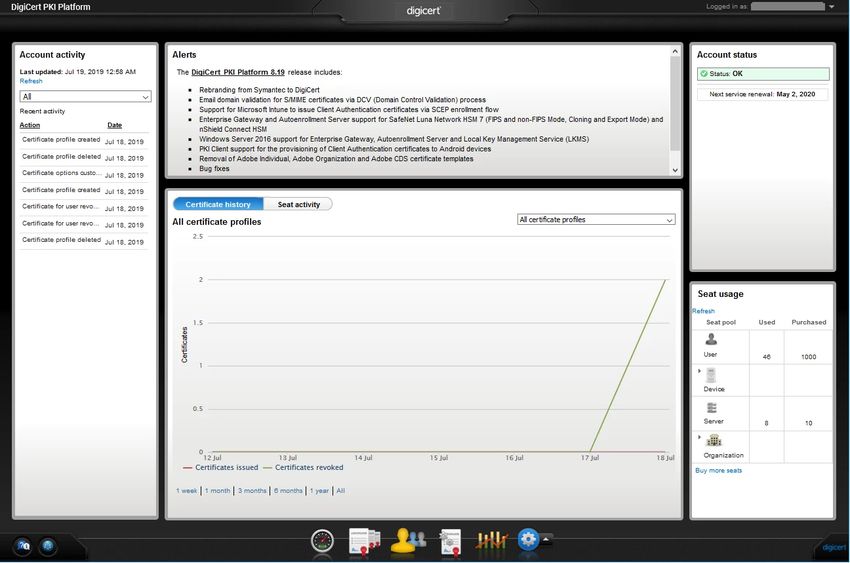Open the manage users icon in dock
850x563 pixels.
point(407,540)
